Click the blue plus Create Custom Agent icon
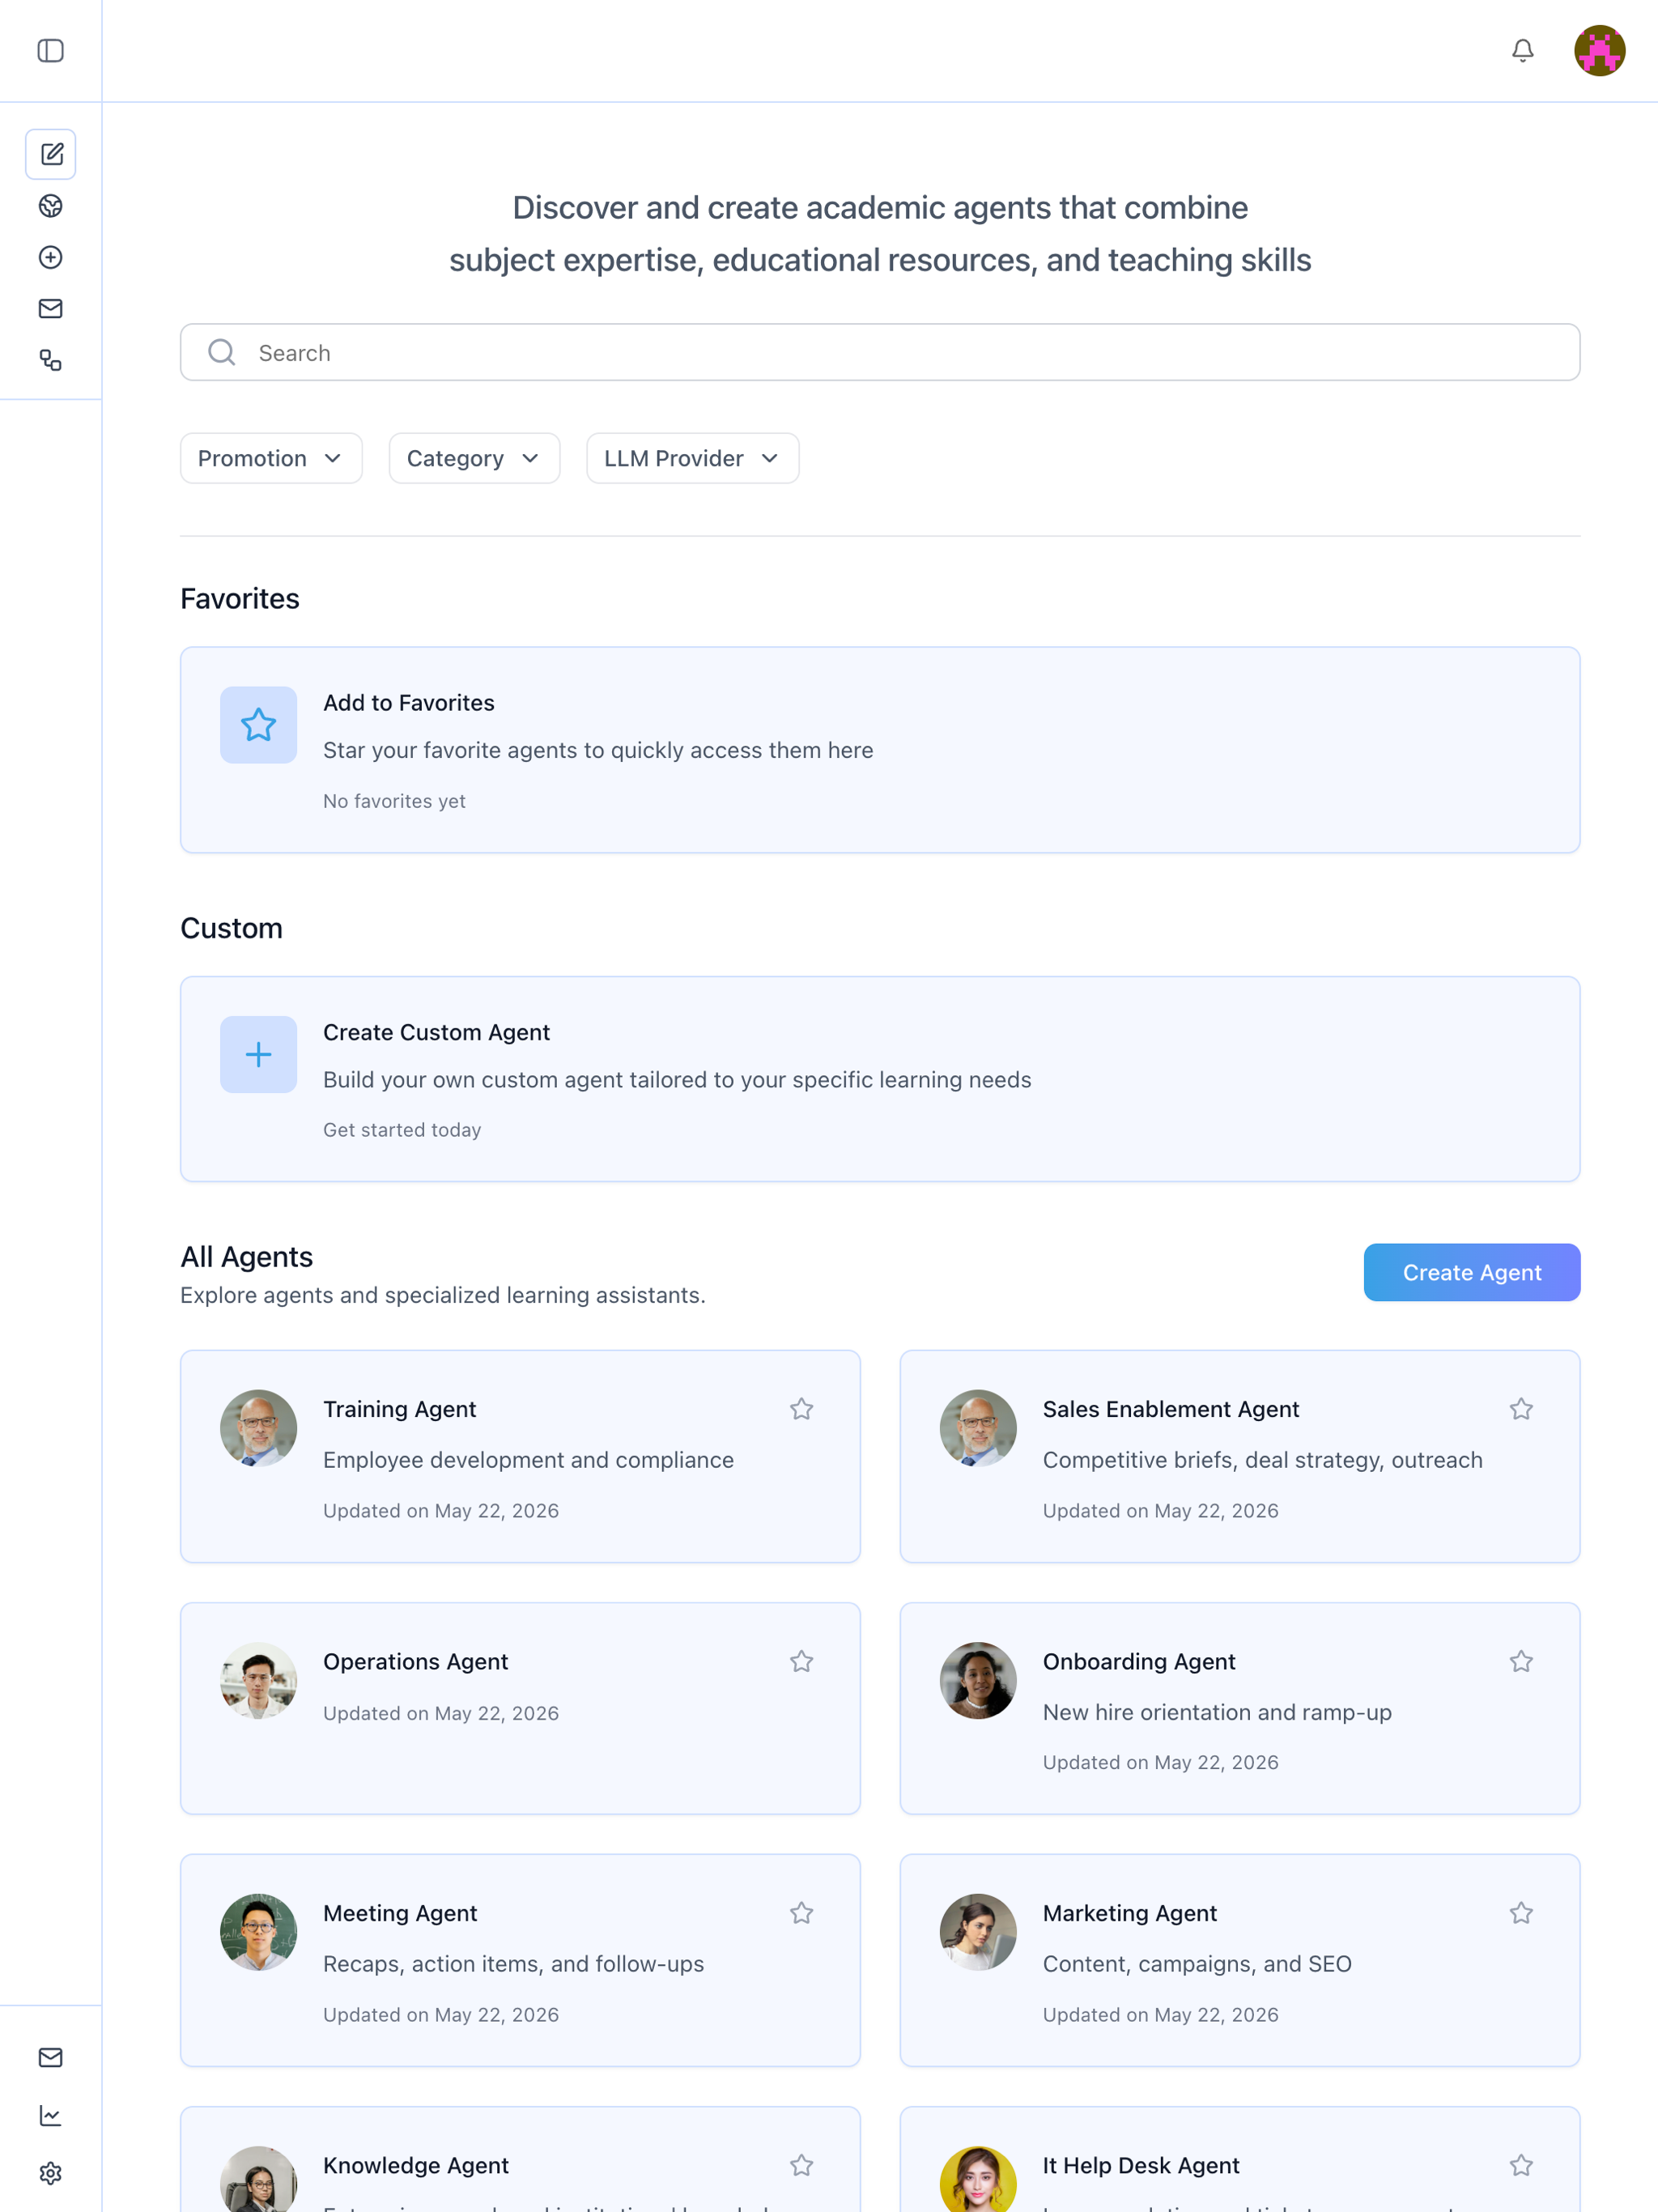 pos(258,1055)
